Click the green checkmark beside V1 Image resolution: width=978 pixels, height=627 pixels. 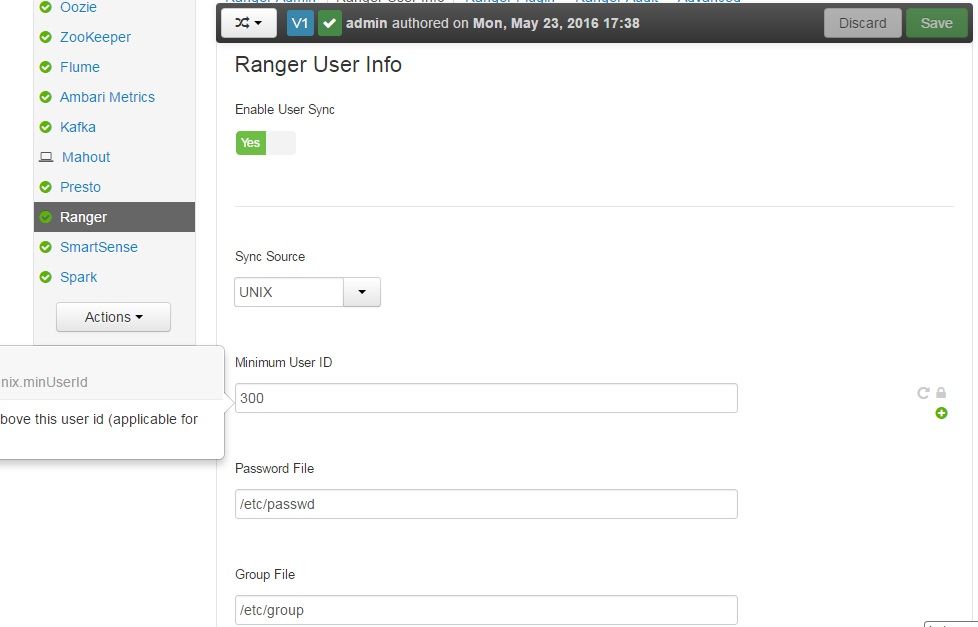[x=329, y=24]
